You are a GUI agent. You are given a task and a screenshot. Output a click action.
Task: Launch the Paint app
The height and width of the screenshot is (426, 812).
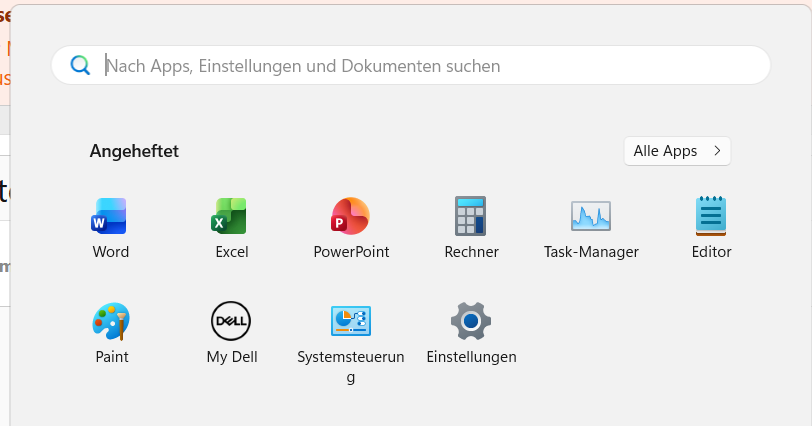pos(111,333)
